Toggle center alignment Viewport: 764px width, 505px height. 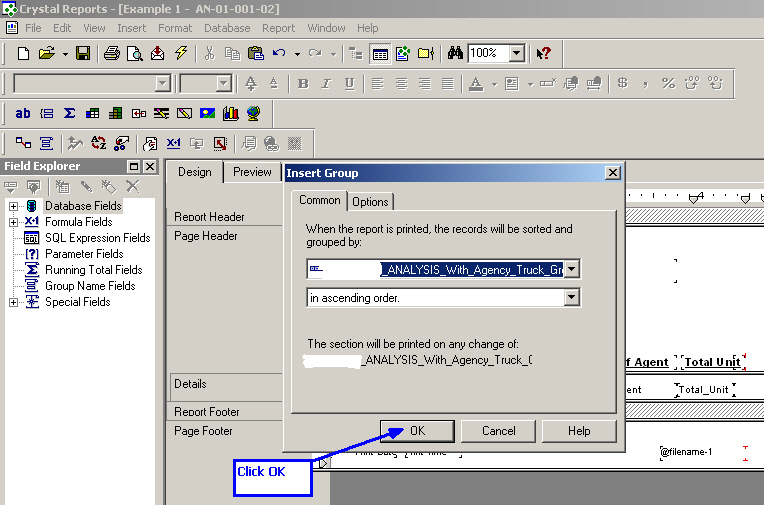[x=401, y=84]
